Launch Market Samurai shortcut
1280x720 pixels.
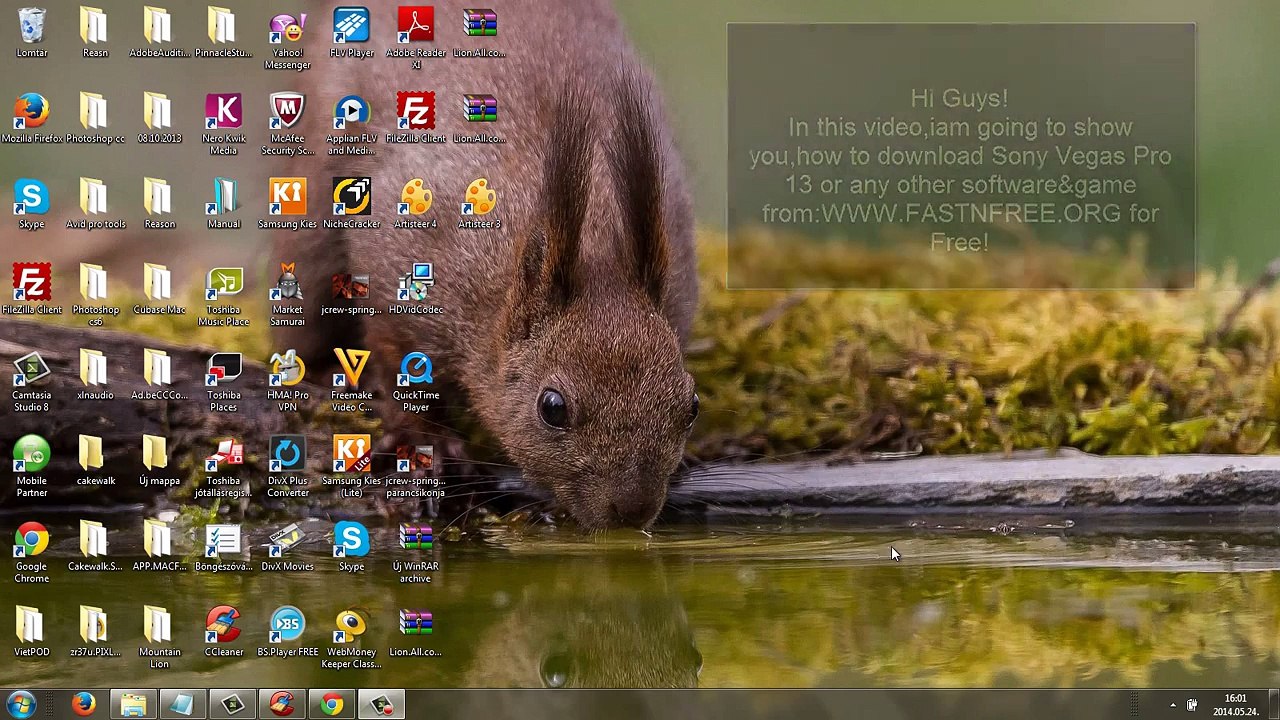tap(287, 295)
